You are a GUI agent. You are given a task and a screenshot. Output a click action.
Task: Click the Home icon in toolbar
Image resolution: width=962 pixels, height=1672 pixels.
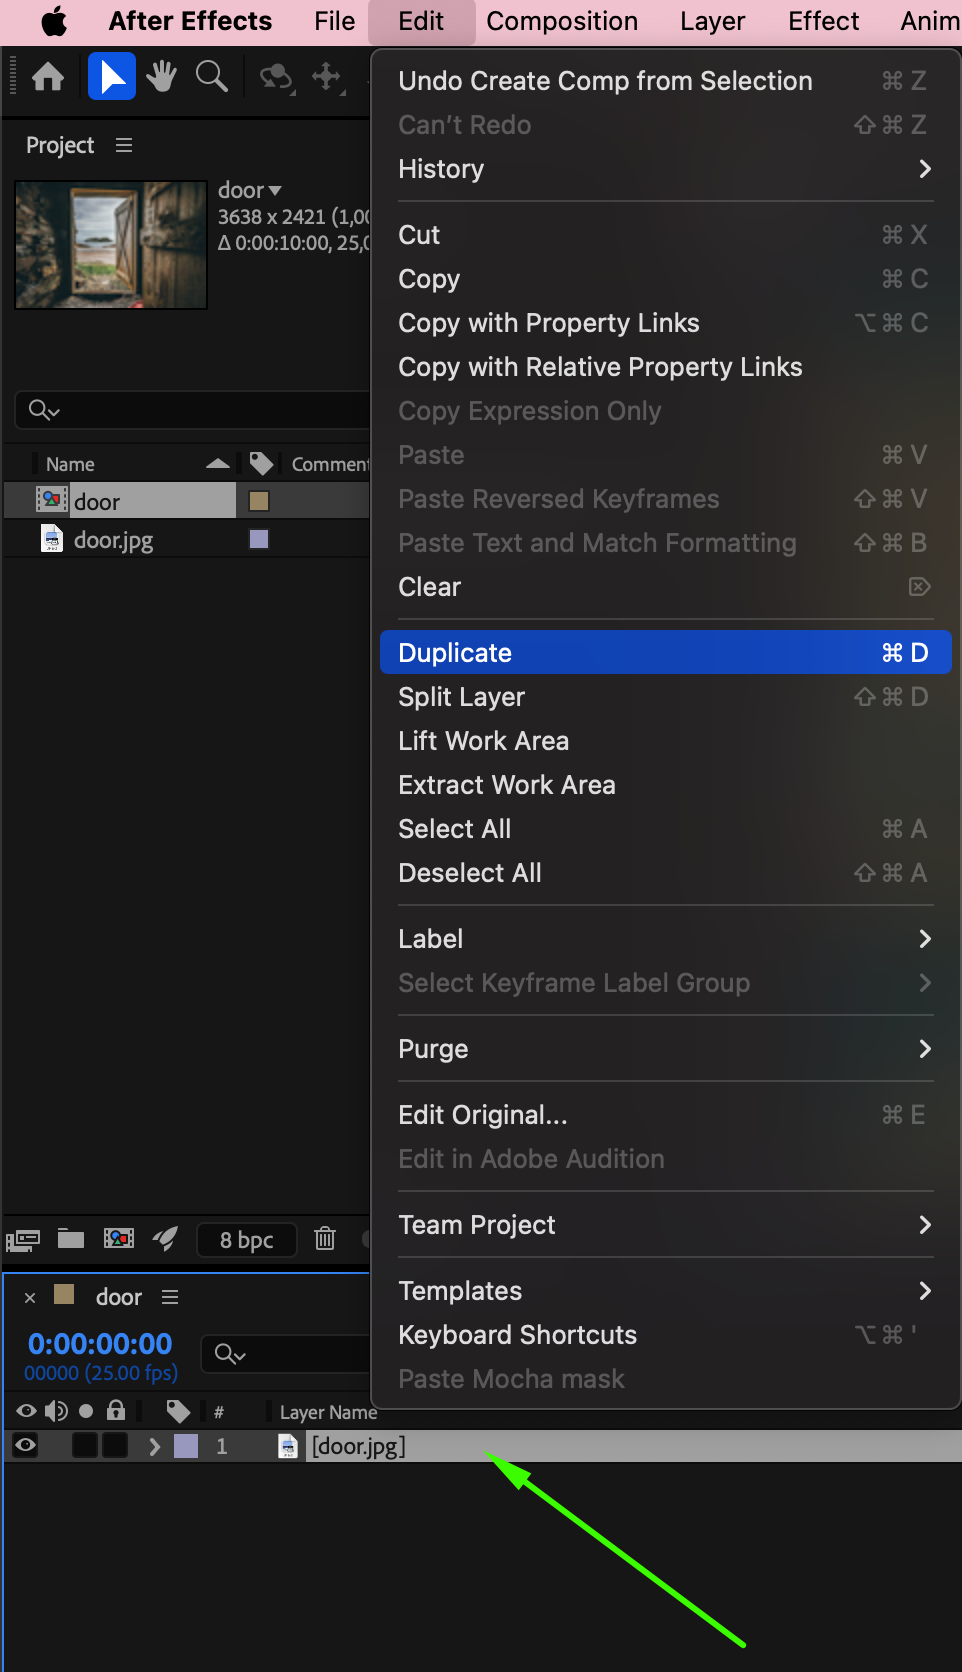[x=48, y=77]
